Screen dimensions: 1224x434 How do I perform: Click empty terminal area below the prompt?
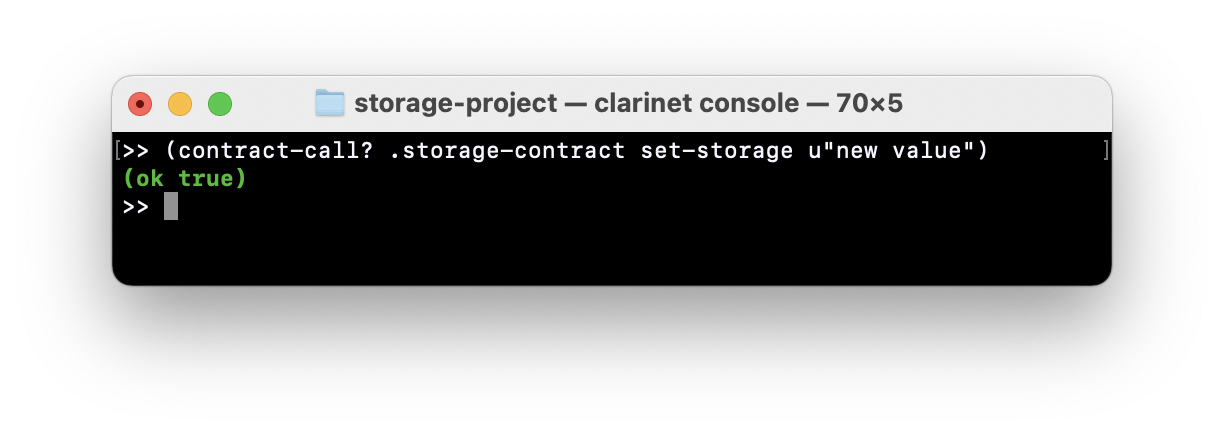(600, 250)
